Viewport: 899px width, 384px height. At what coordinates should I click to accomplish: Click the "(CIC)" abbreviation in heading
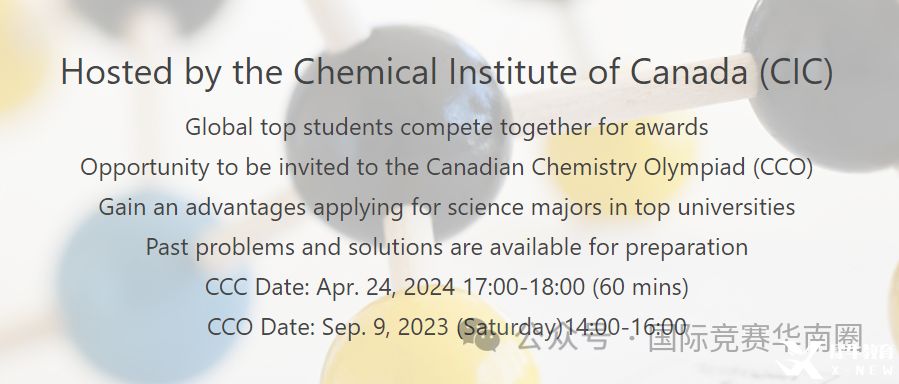click(796, 73)
